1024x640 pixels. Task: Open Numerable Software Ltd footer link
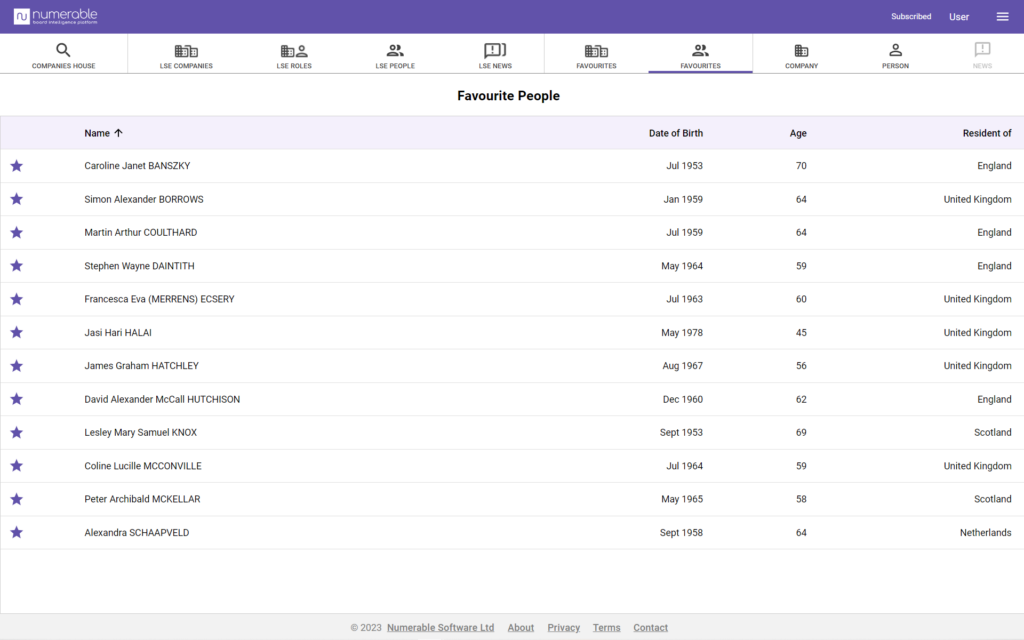coord(440,628)
